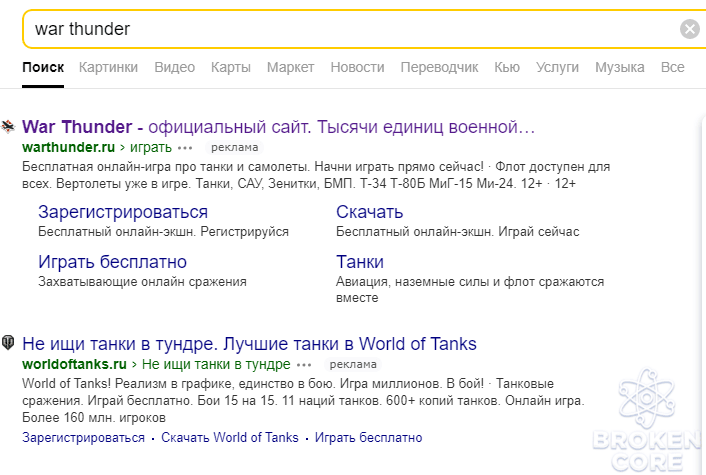This screenshot has height=475, width=706.
Task: Click the warthunder.ru green domain link
Action: coord(68,147)
